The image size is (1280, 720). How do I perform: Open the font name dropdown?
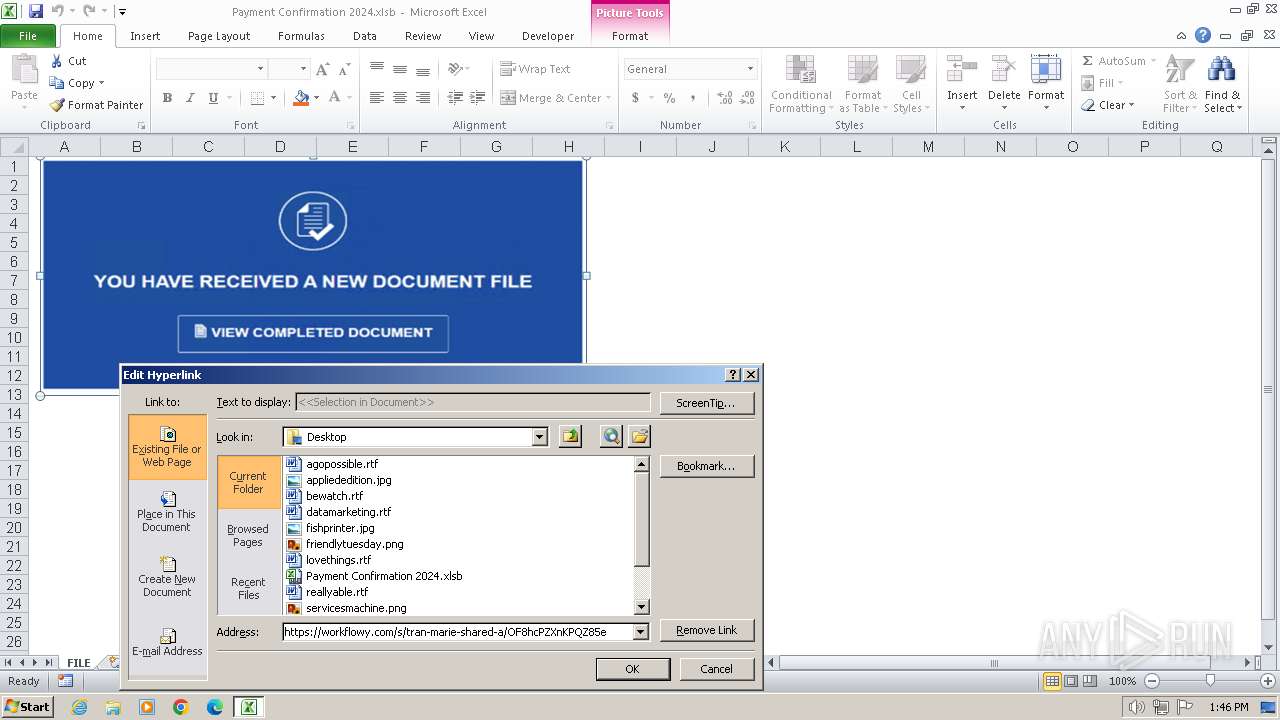click(261, 69)
